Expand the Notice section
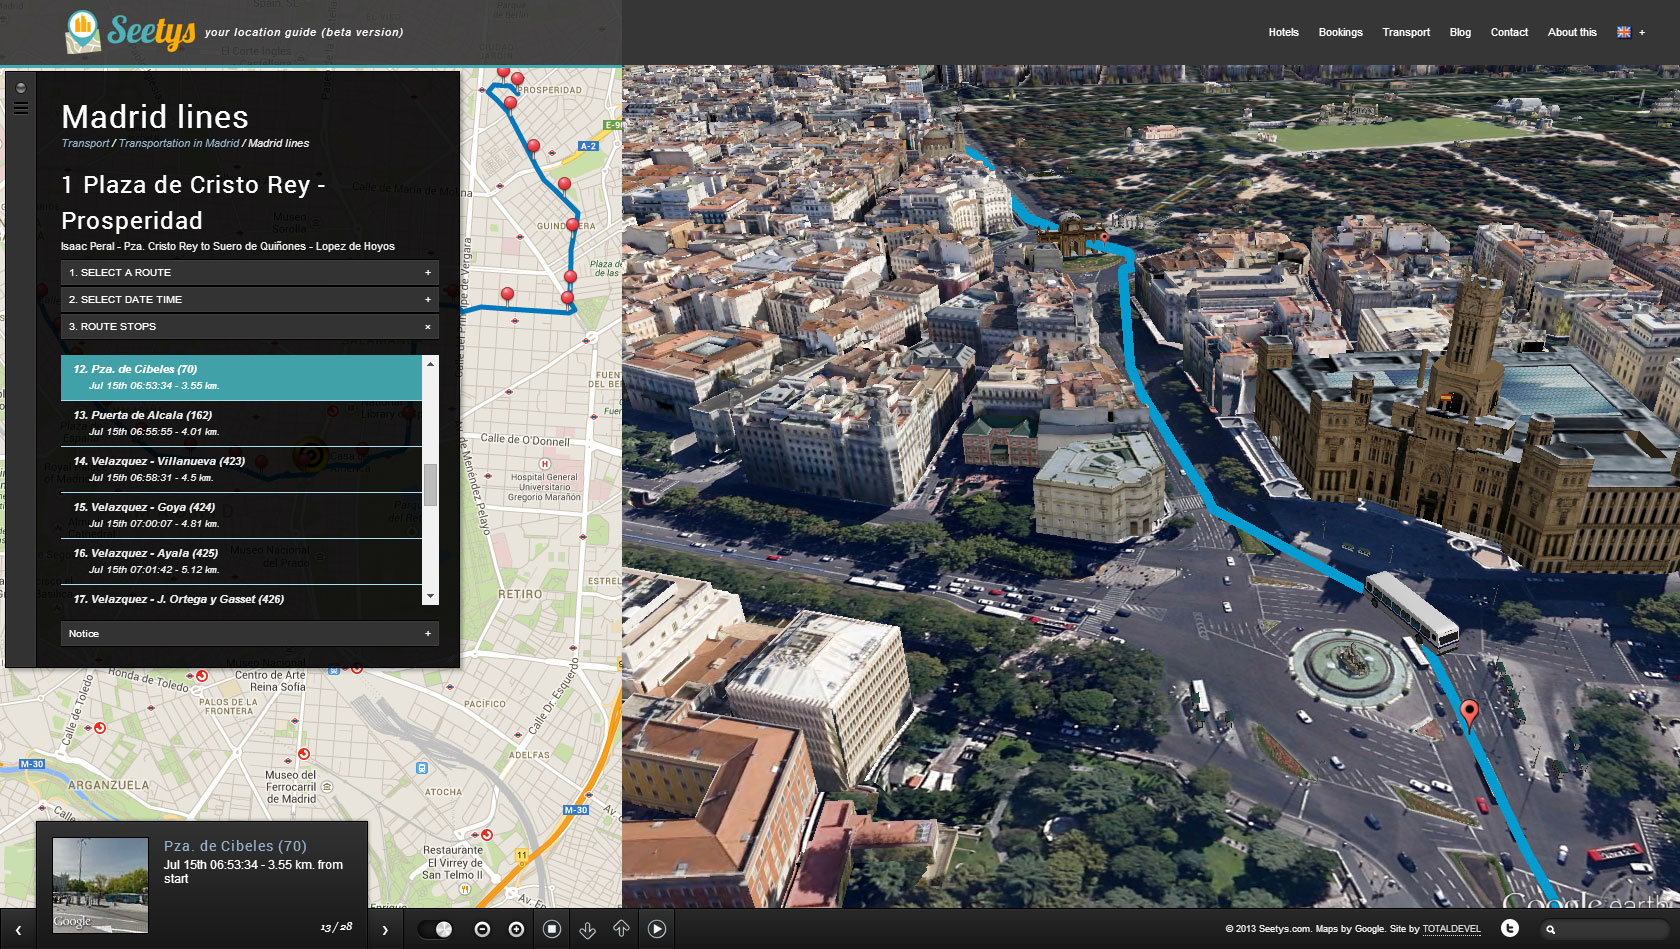The height and width of the screenshot is (949, 1680). click(x=250, y=633)
